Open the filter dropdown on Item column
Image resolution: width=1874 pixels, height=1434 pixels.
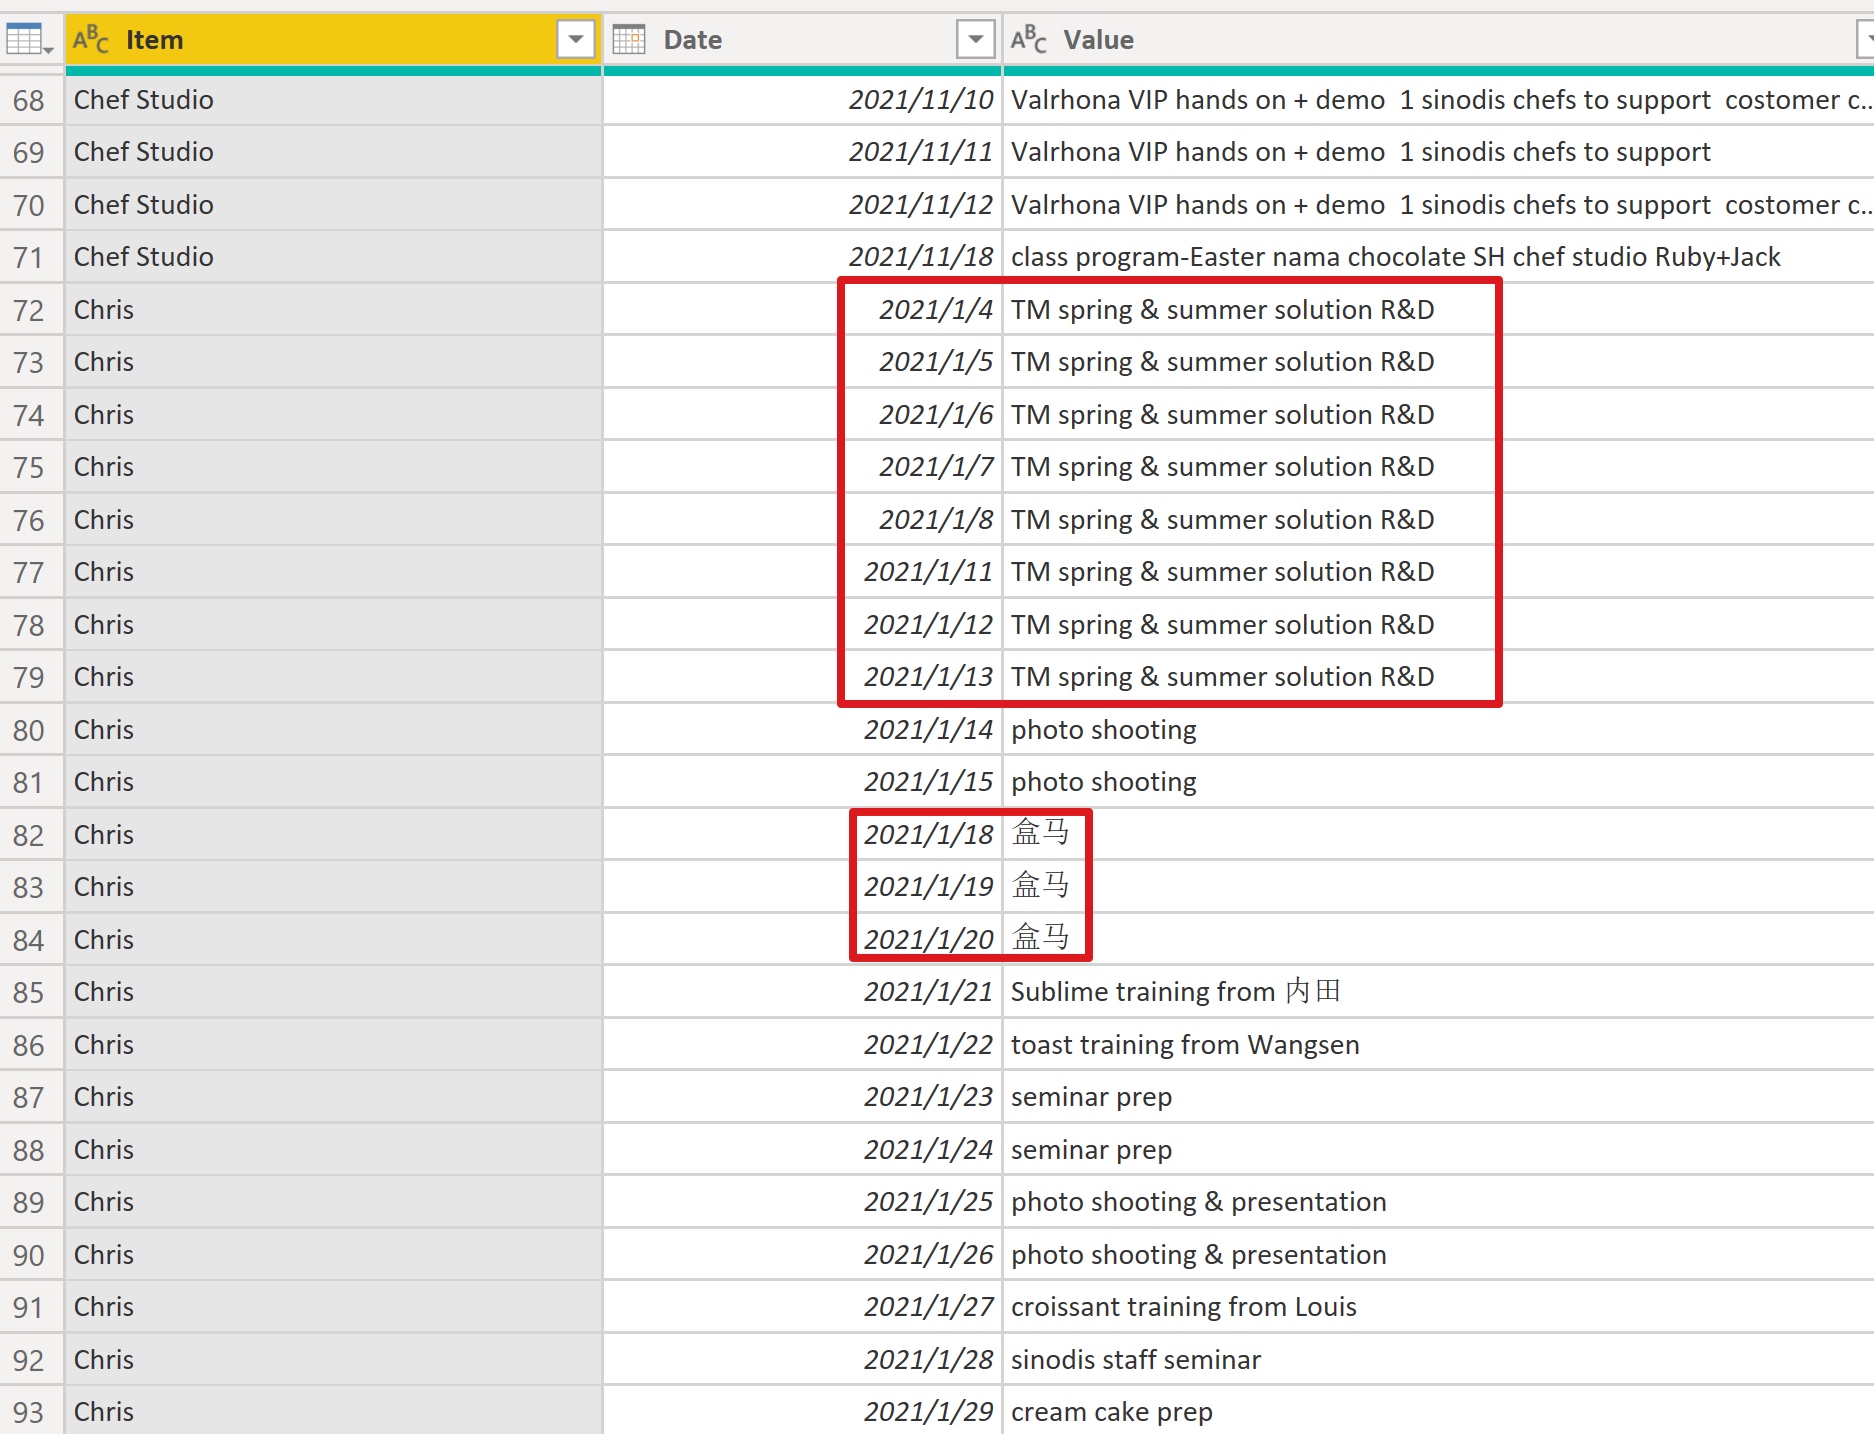point(576,39)
